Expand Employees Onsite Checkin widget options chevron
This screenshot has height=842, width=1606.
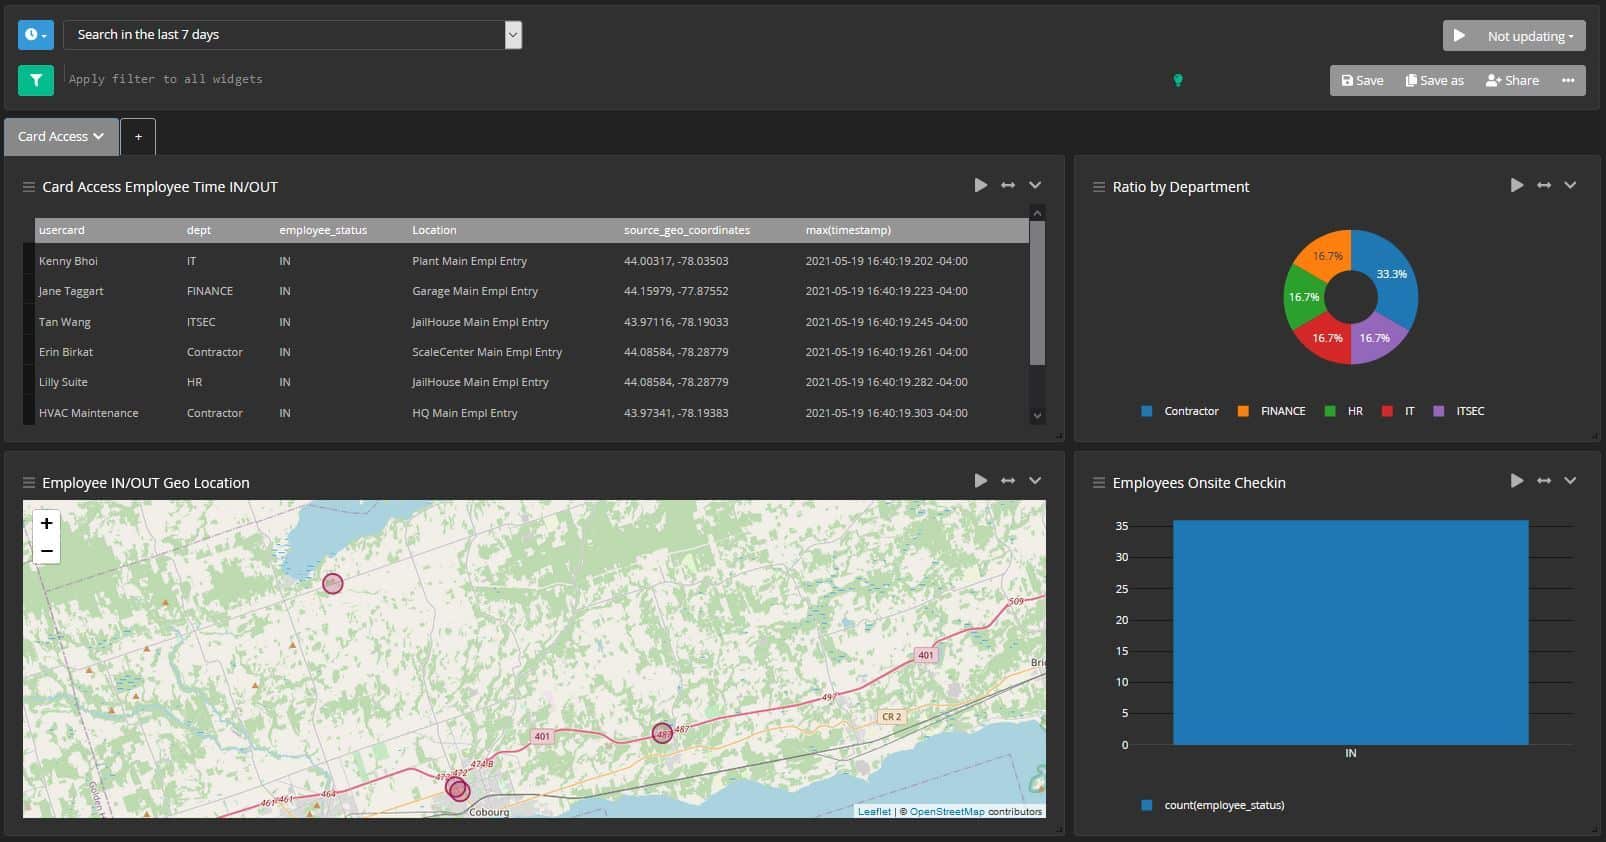pyautogui.click(x=1570, y=481)
